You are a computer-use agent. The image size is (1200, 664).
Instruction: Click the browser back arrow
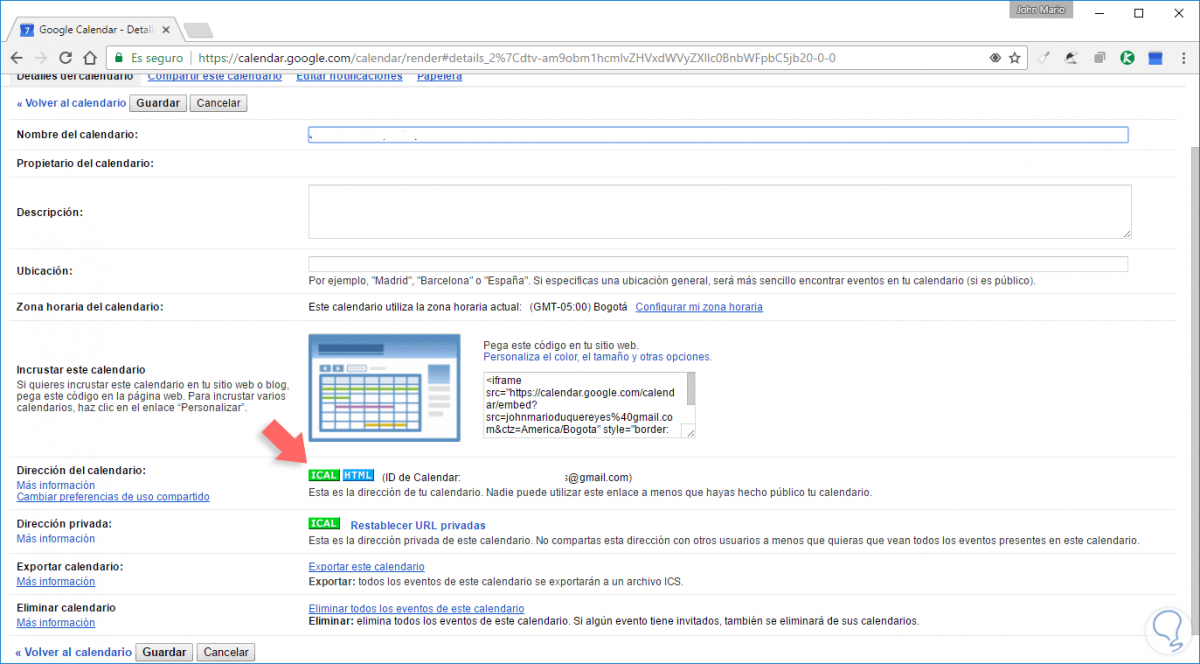point(18,58)
